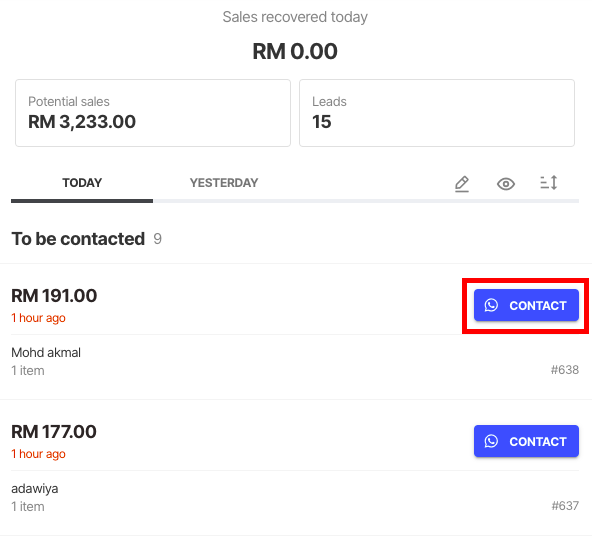Switch to the YESTERDAY tab
Screen dimensions: 592x539
[x=224, y=183]
